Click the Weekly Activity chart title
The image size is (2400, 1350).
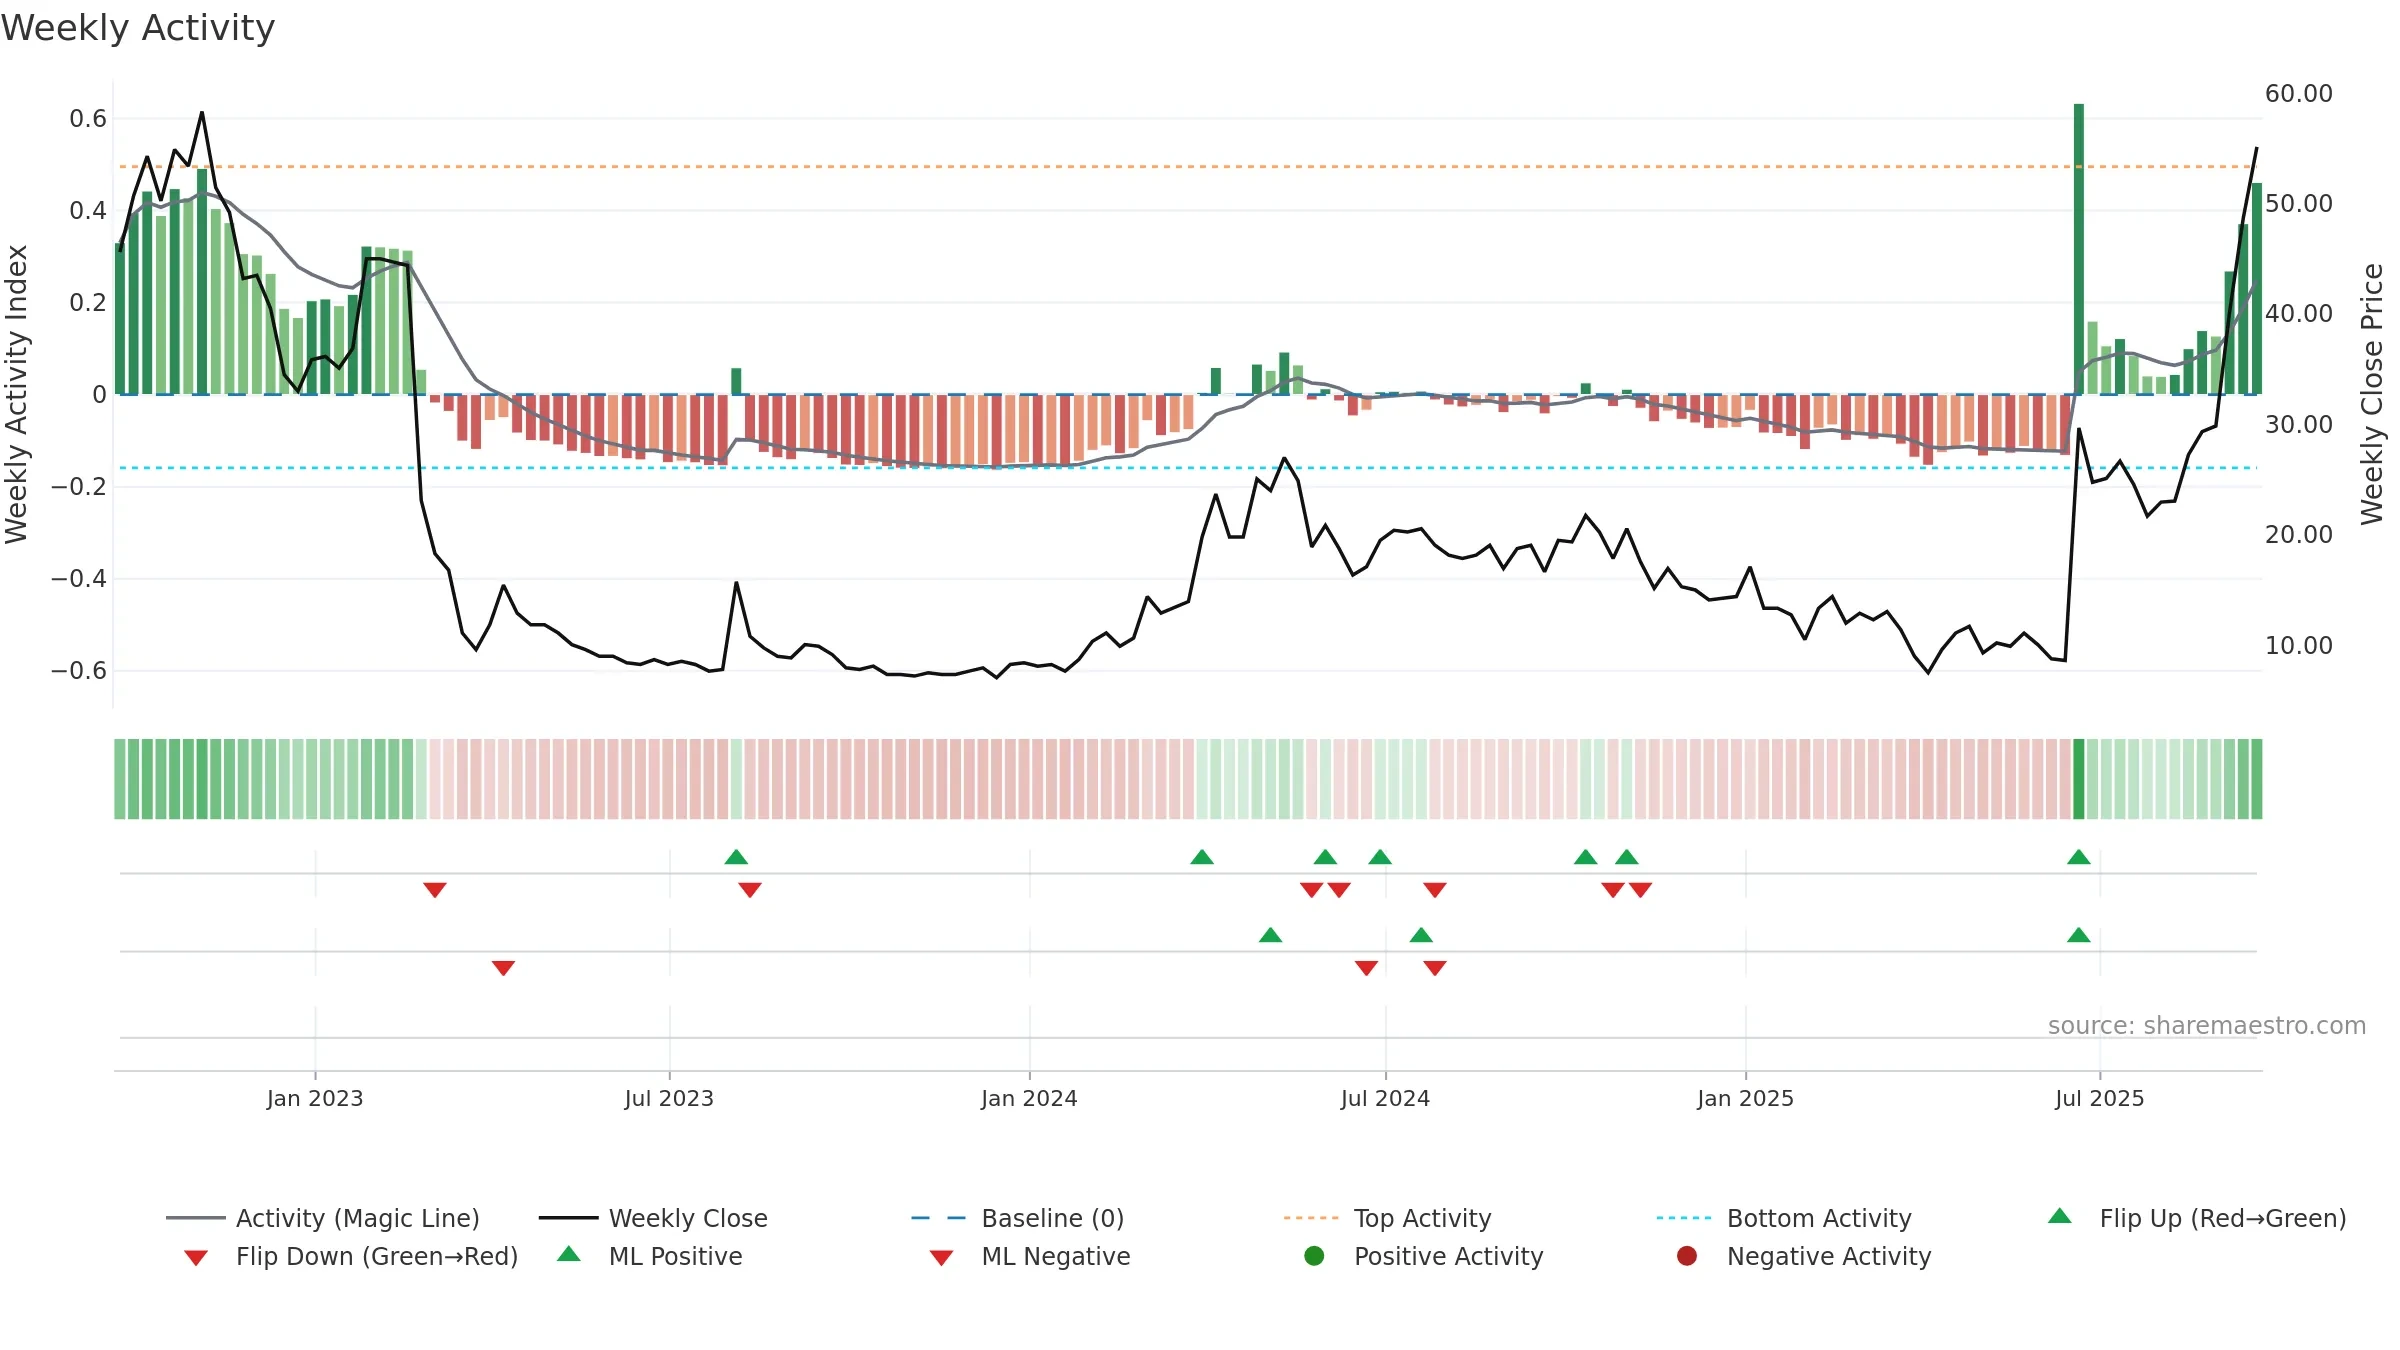tap(138, 28)
